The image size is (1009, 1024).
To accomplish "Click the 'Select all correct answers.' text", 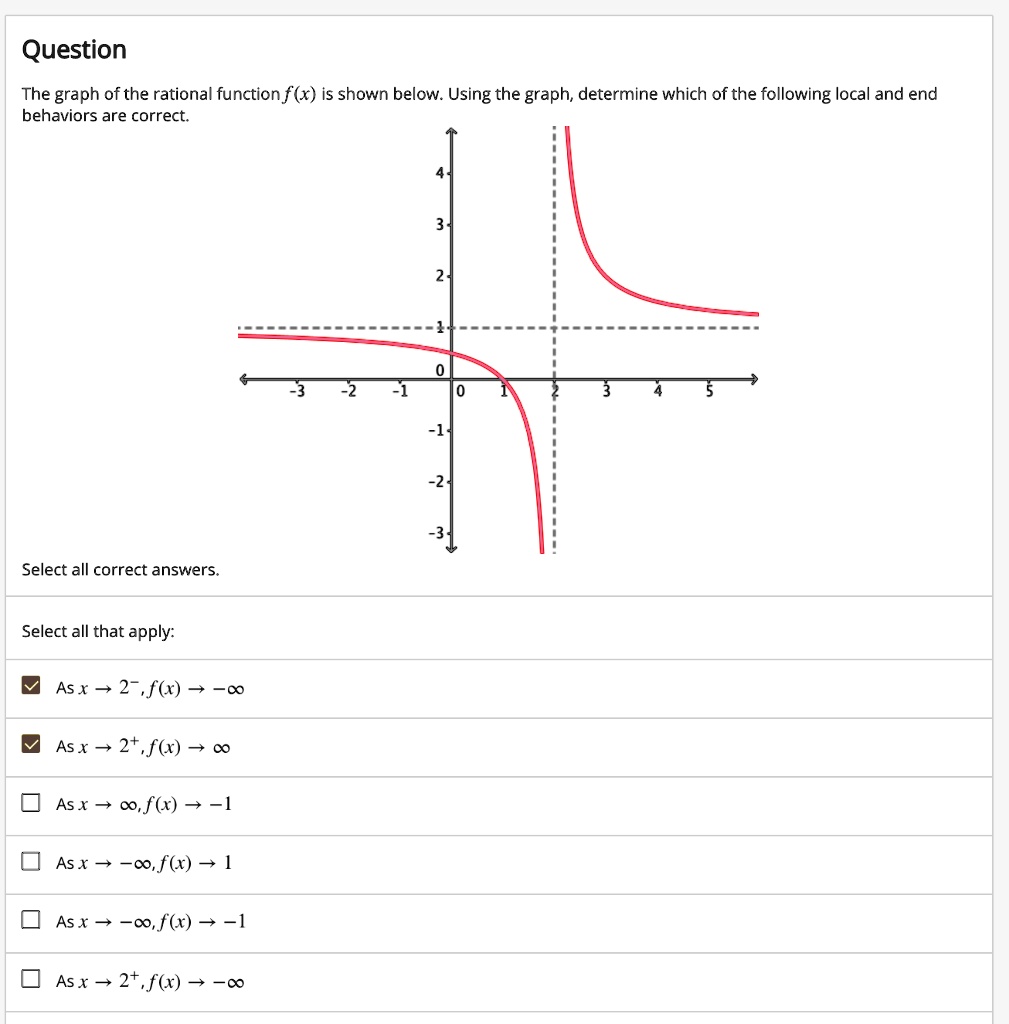I will (120, 569).
